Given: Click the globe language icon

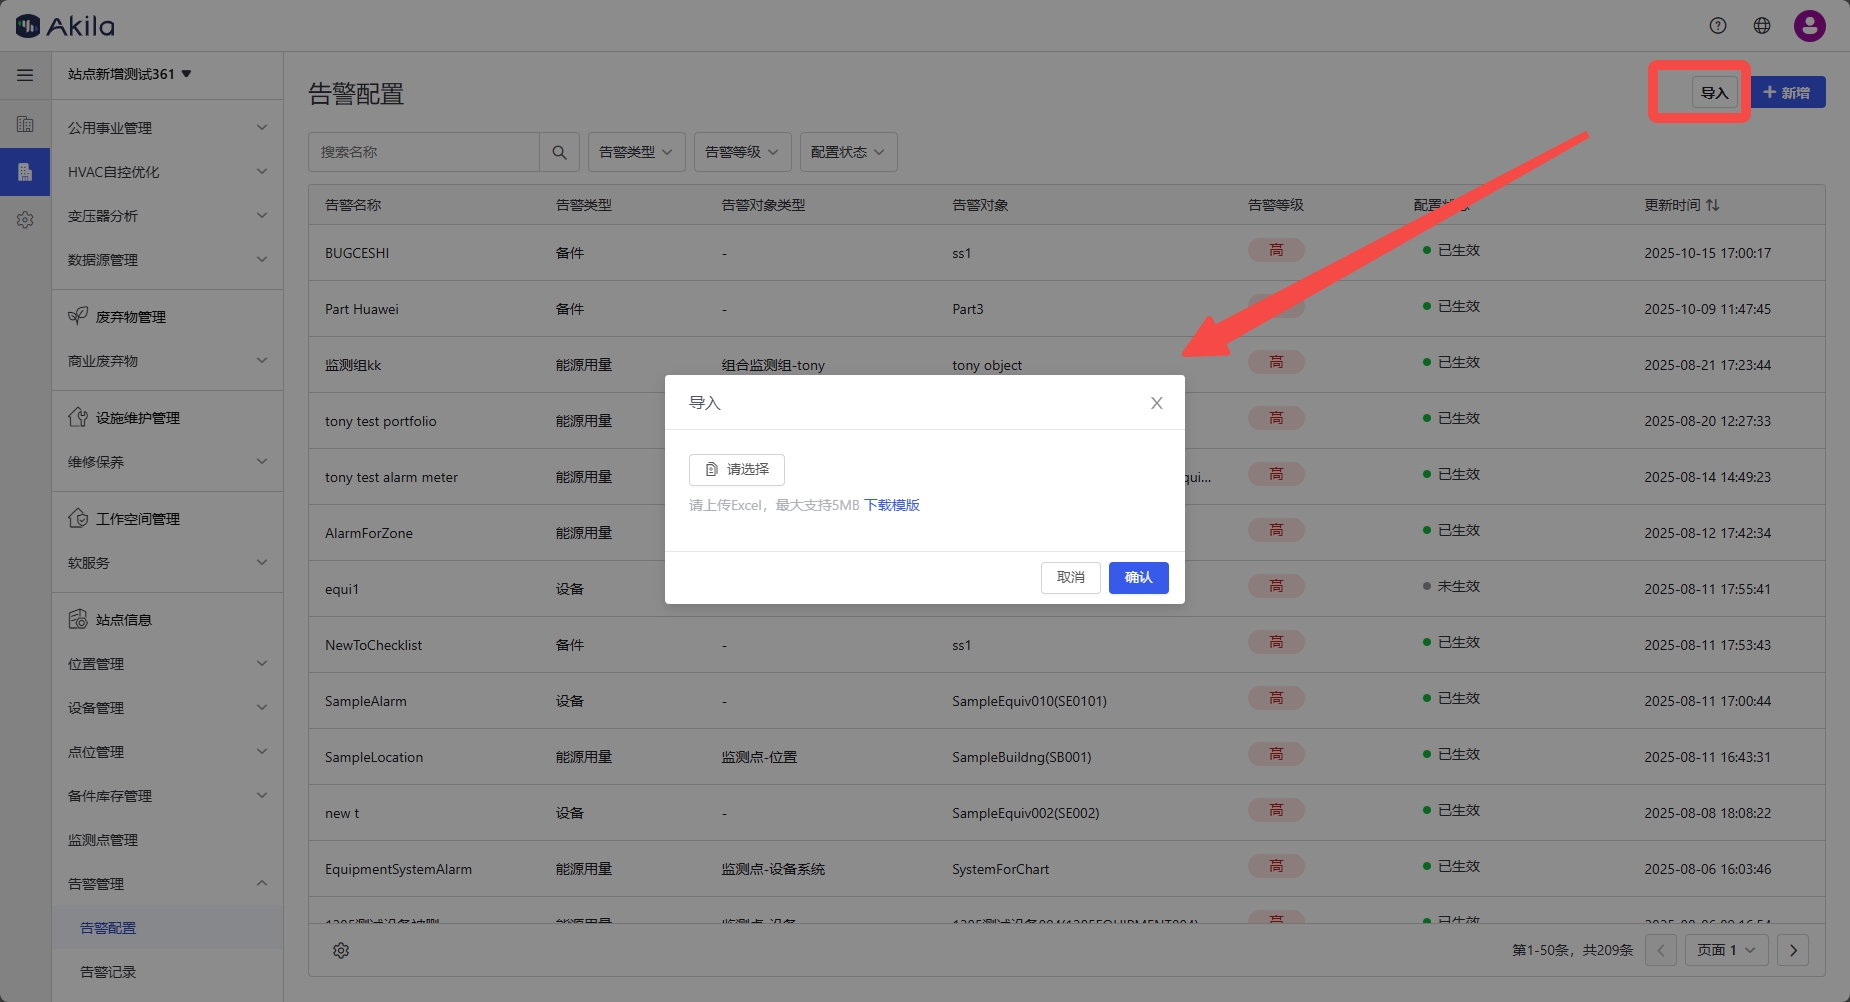Looking at the screenshot, I should pyautogui.click(x=1762, y=26).
